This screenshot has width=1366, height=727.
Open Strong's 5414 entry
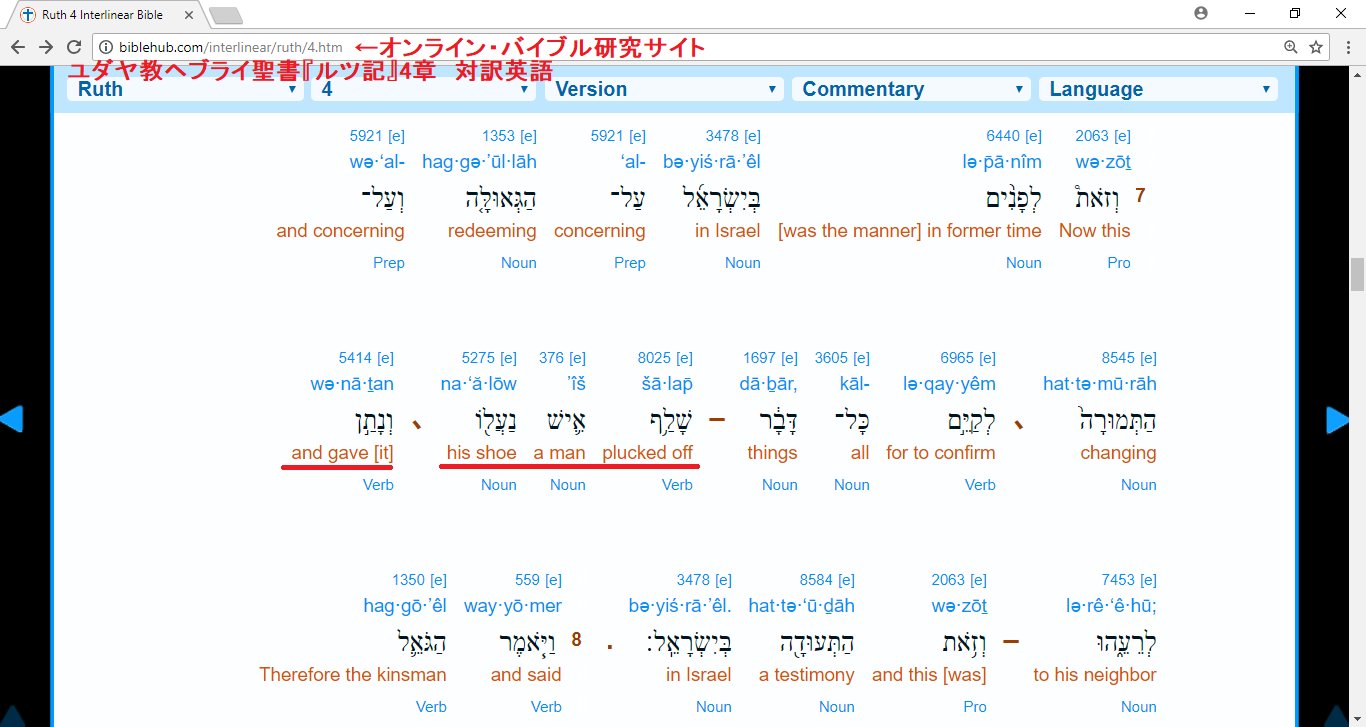coord(355,358)
